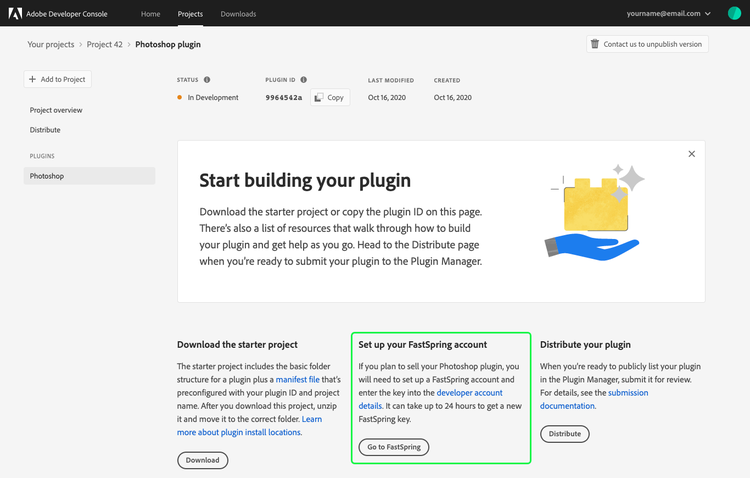
Task: Download the starter project
Action: tap(202, 461)
